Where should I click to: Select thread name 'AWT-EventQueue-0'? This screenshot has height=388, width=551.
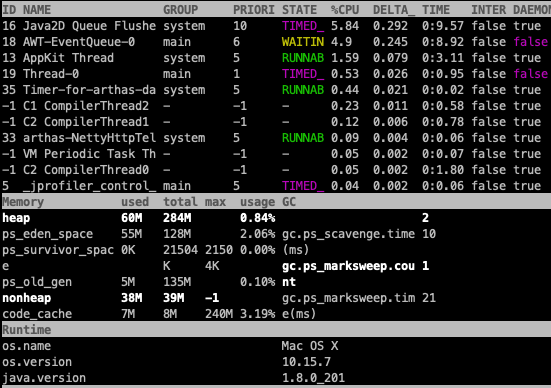pos(79,42)
